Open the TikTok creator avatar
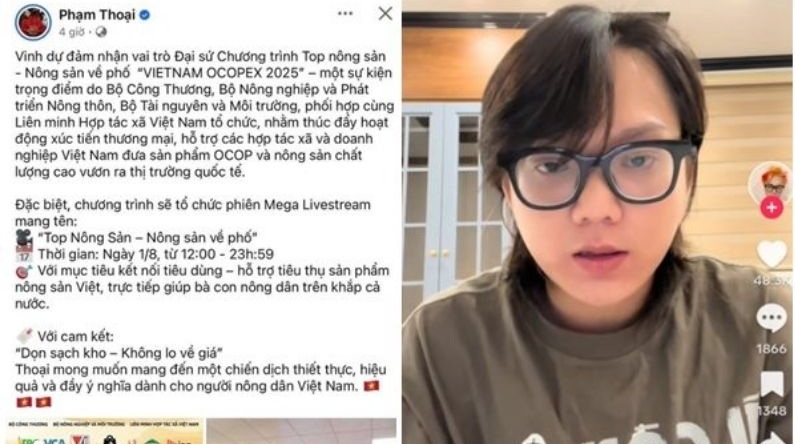 (x=771, y=181)
